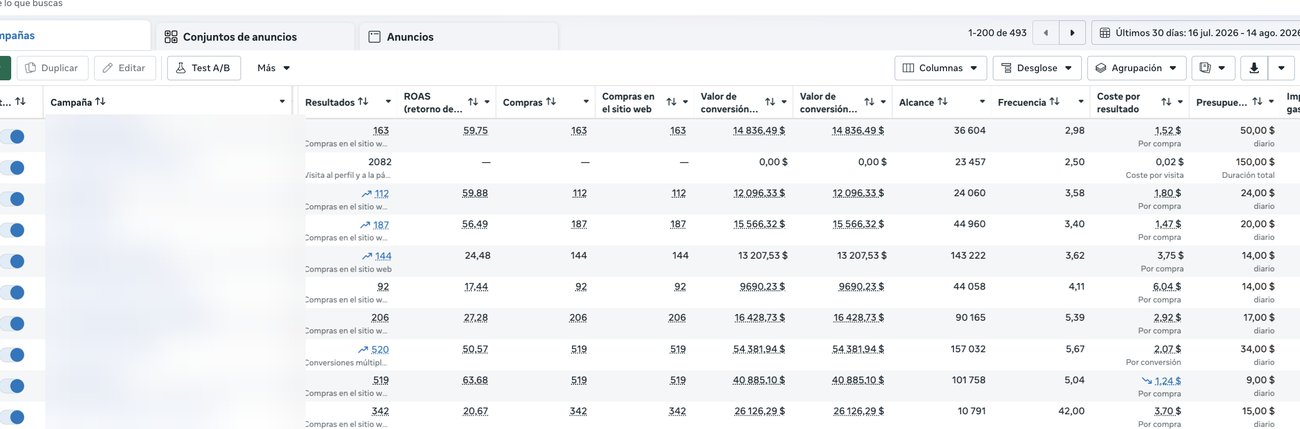Open export options arrow beside download
Image resolution: width=1300 pixels, height=429 pixels.
[1282, 68]
